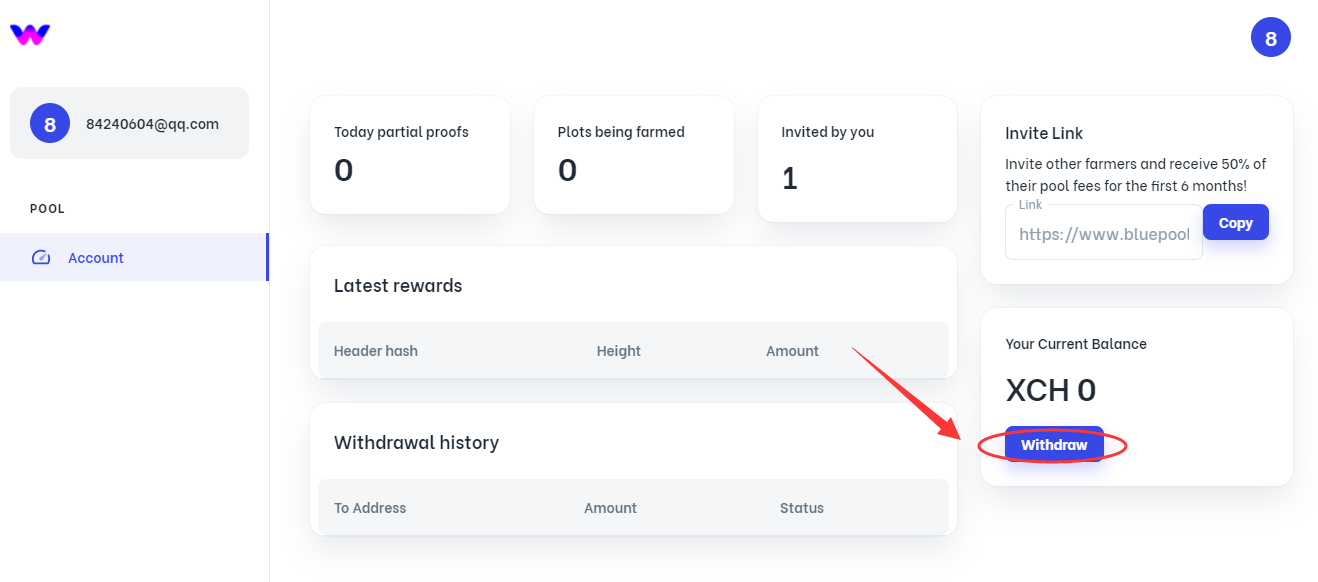This screenshot has height=582, width=1318.
Task: Click the XCH 0 balance amount
Action: coord(1050,389)
